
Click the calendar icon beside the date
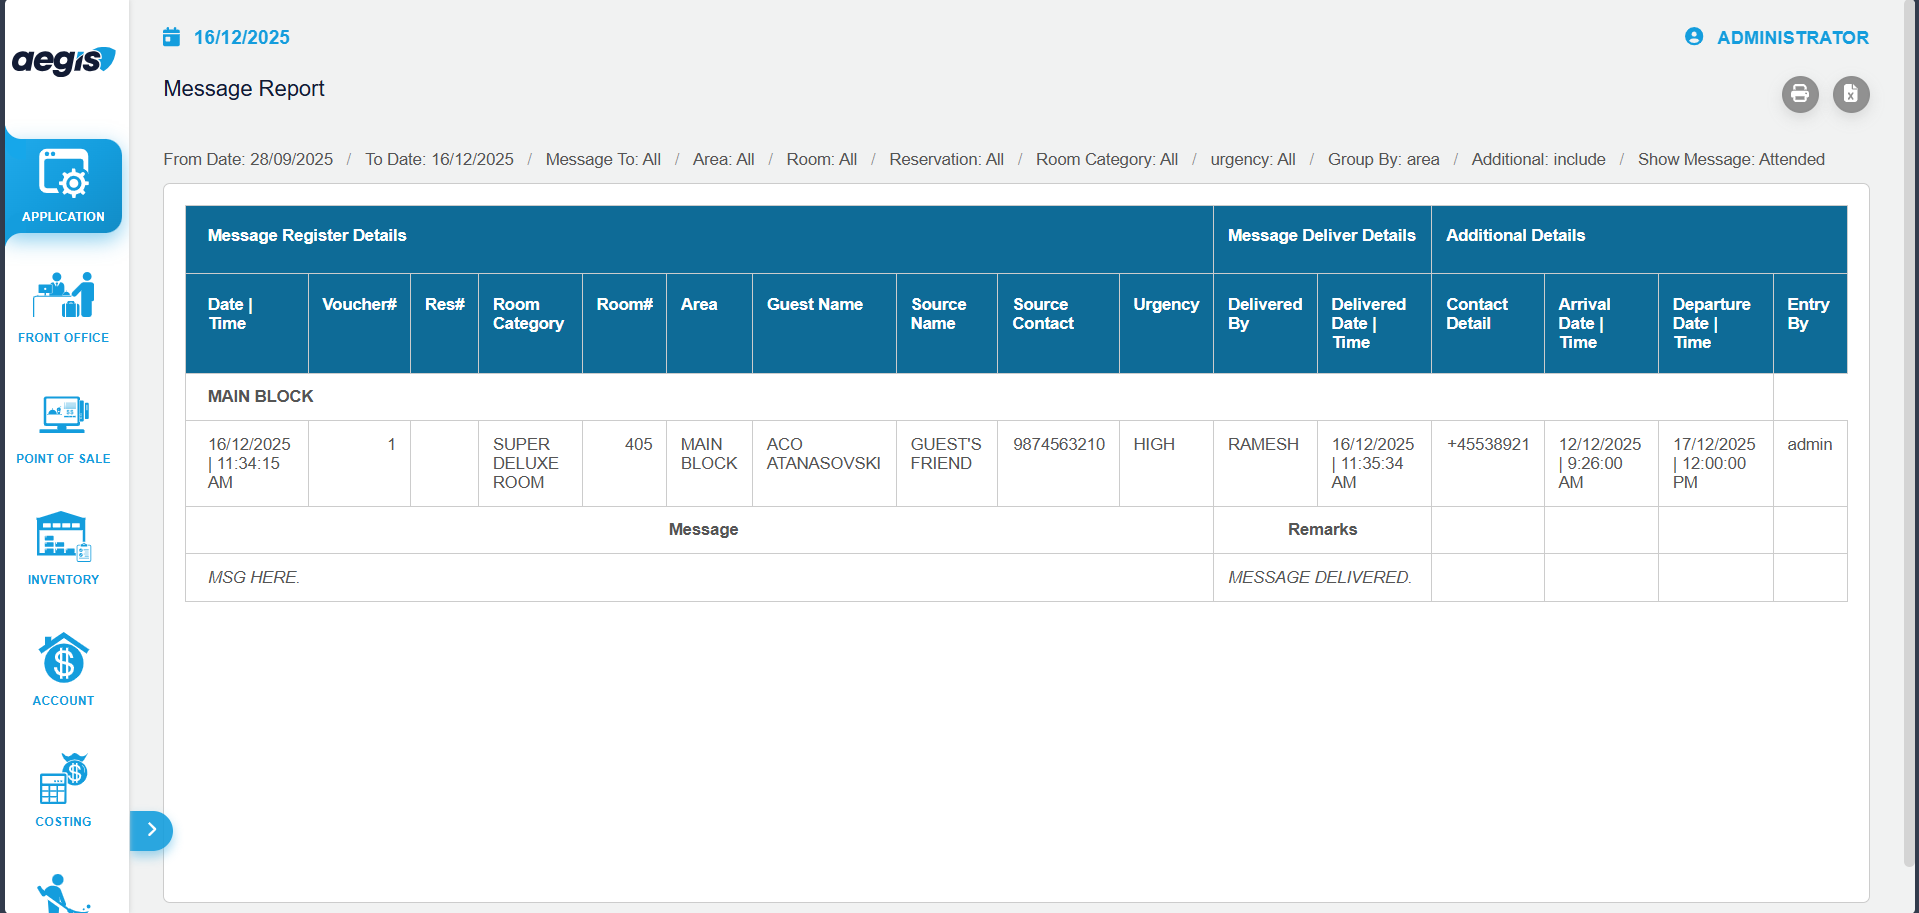click(172, 37)
